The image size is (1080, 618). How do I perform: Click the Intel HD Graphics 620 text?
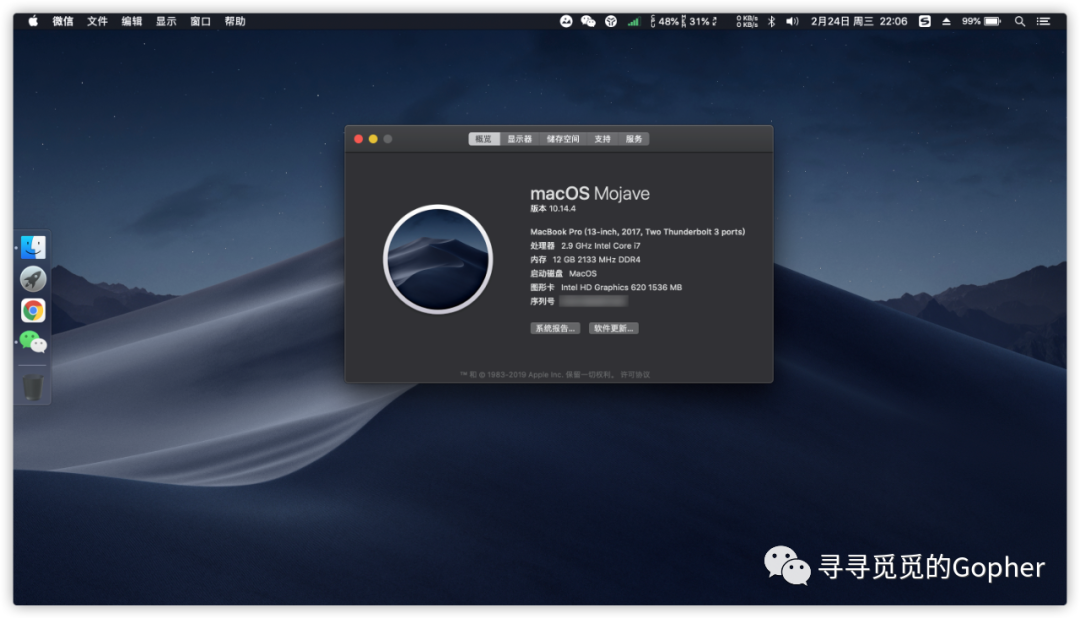[621, 287]
